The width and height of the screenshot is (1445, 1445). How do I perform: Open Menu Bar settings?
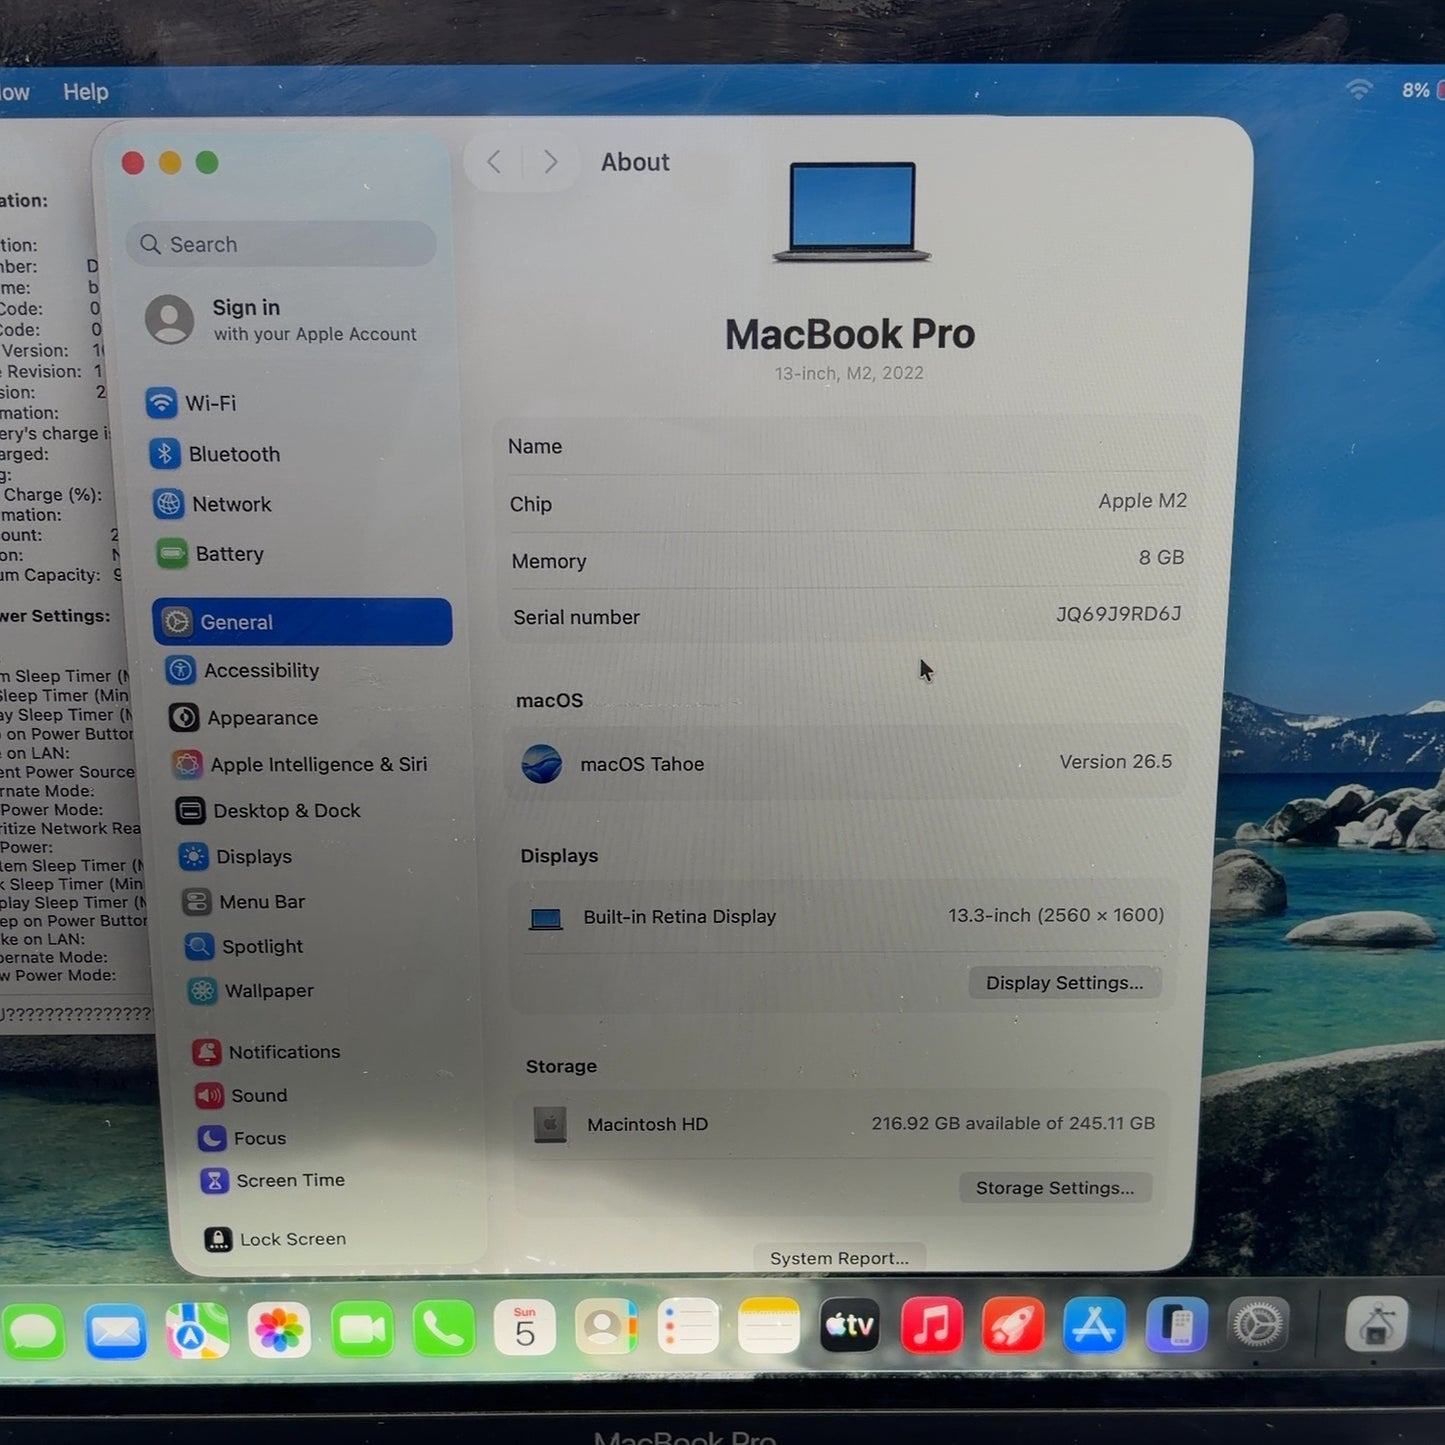[x=243, y=901]
